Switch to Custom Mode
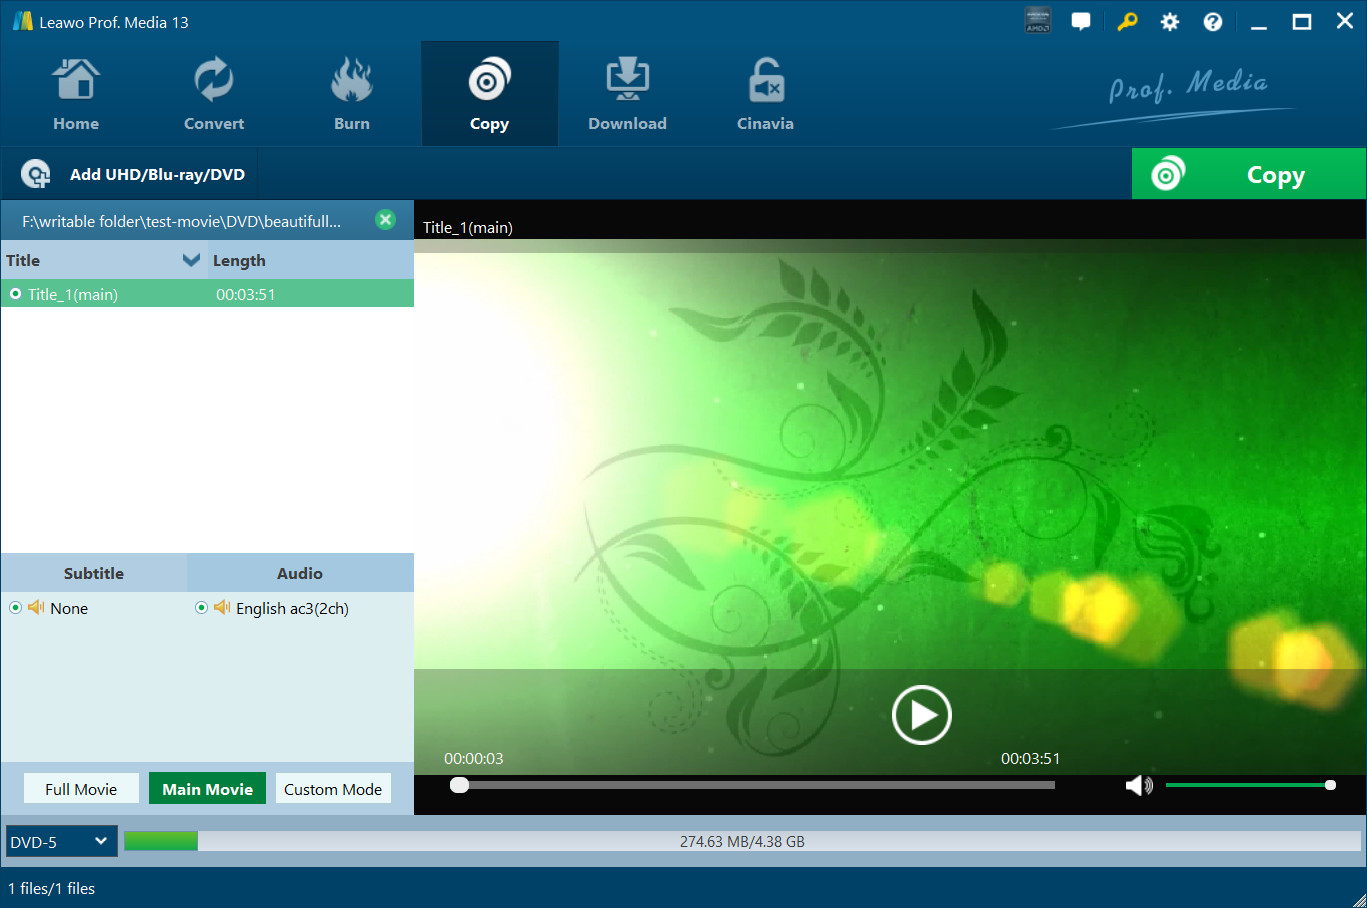Image resolution: width=1367 pixels, height=908 pixels. point(333,789)
